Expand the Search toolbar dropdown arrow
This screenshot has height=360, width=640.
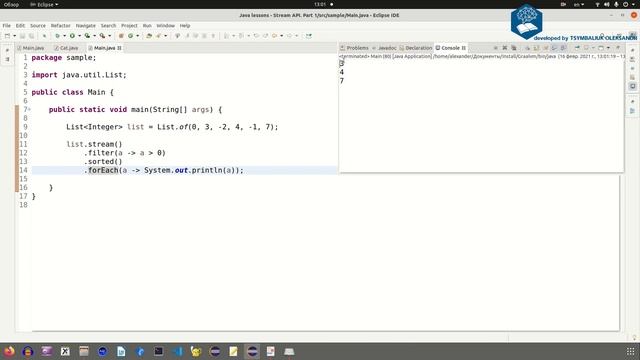pyautogui.click(x=165, y=36)
